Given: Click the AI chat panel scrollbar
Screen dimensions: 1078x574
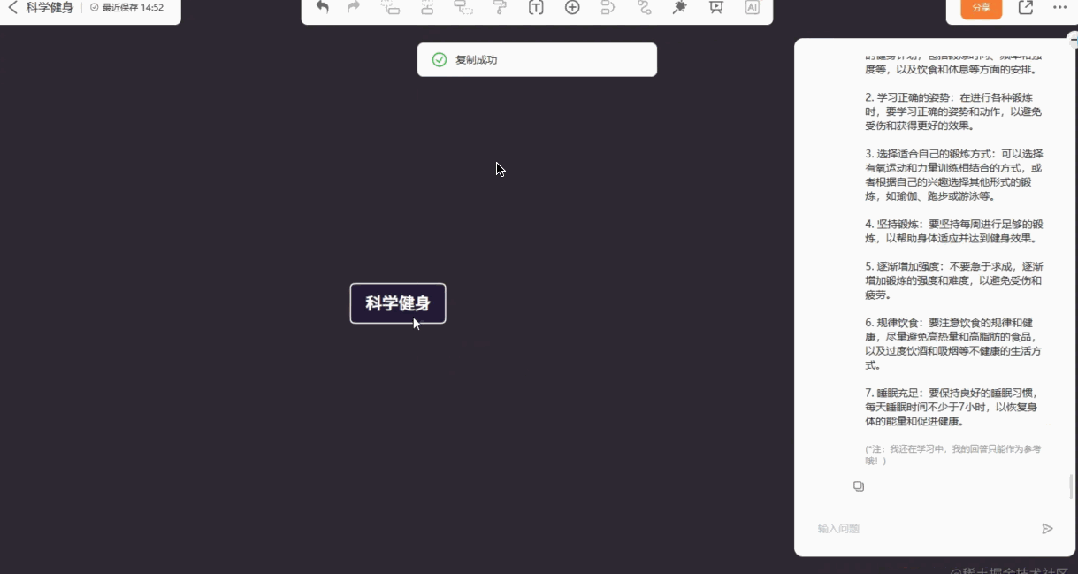Looking at the screenshot, I should (1071, 486).
